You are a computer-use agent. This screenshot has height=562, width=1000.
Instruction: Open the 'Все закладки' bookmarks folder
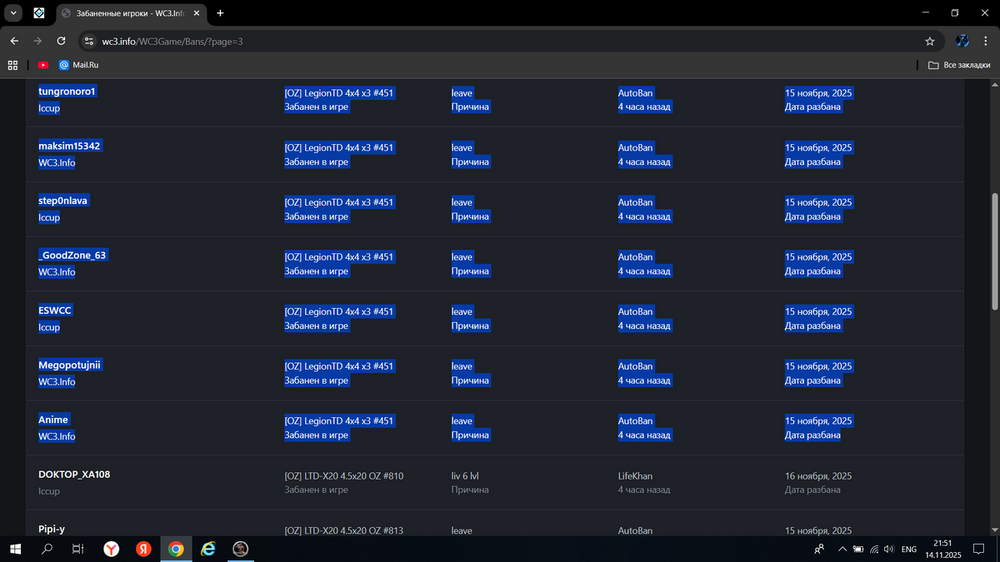tap(959, 65)
